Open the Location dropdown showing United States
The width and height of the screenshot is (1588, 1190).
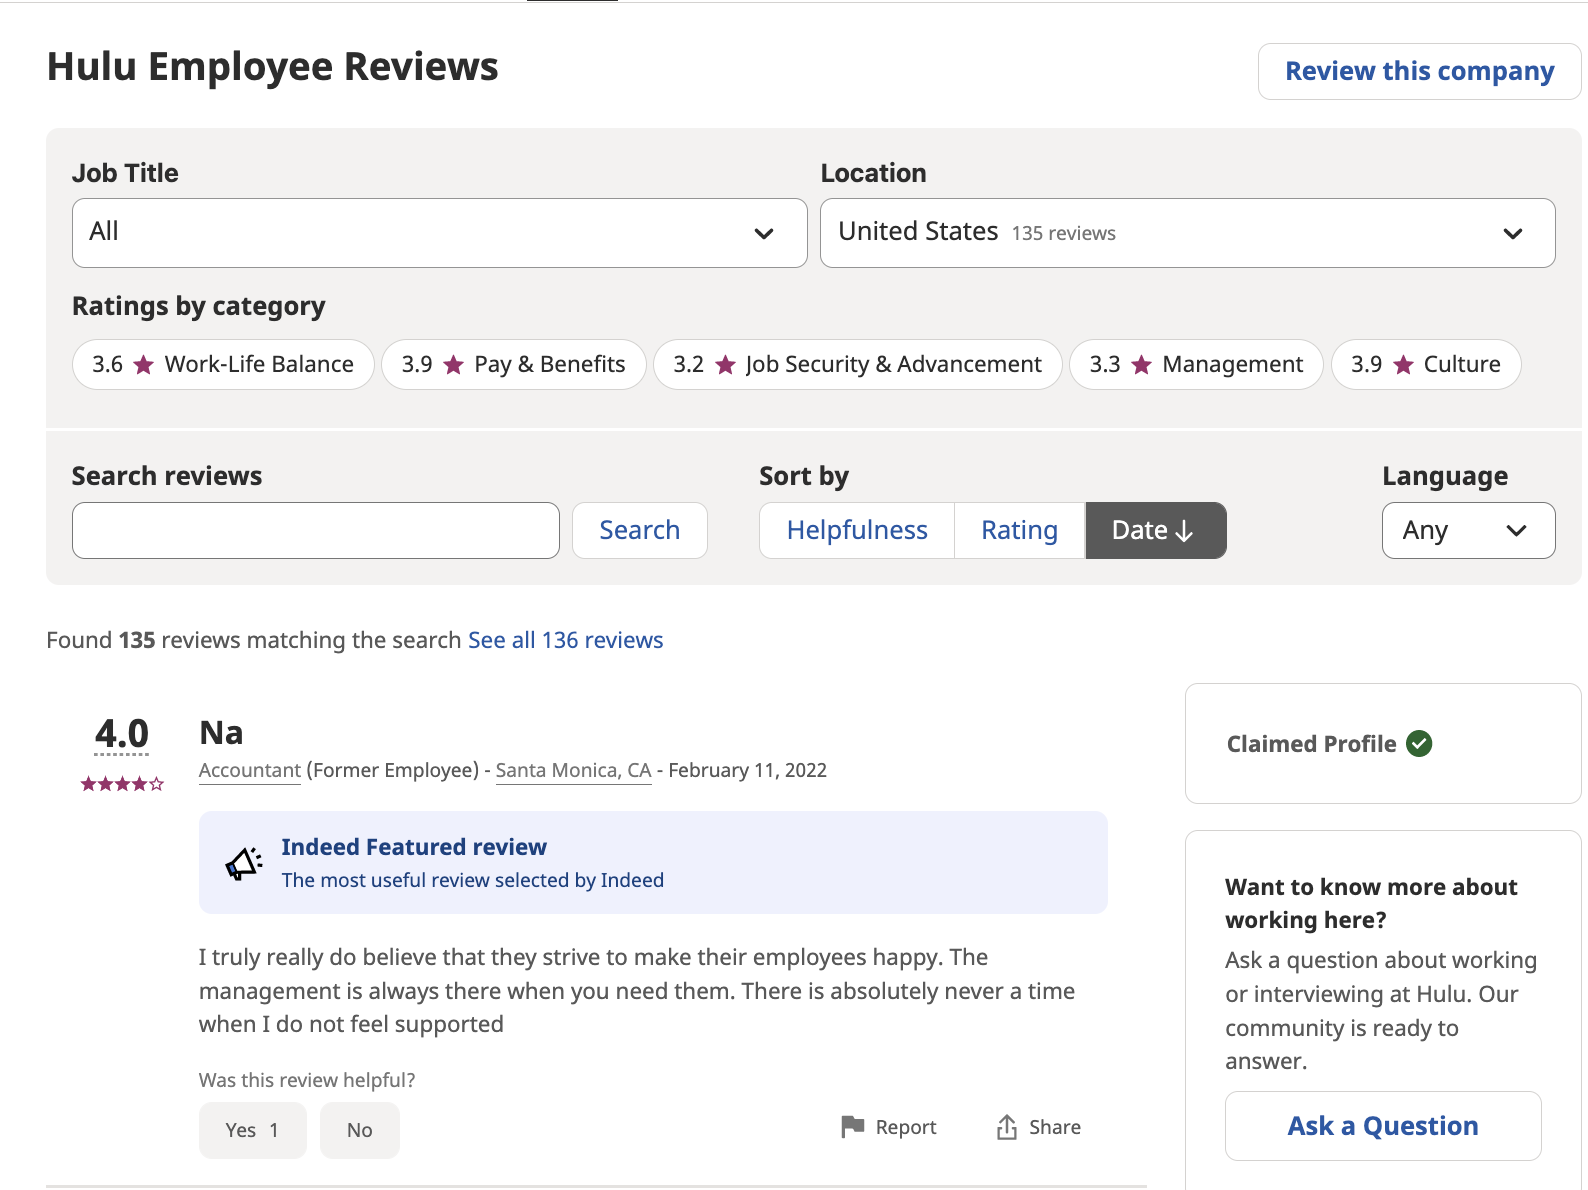1188,233
